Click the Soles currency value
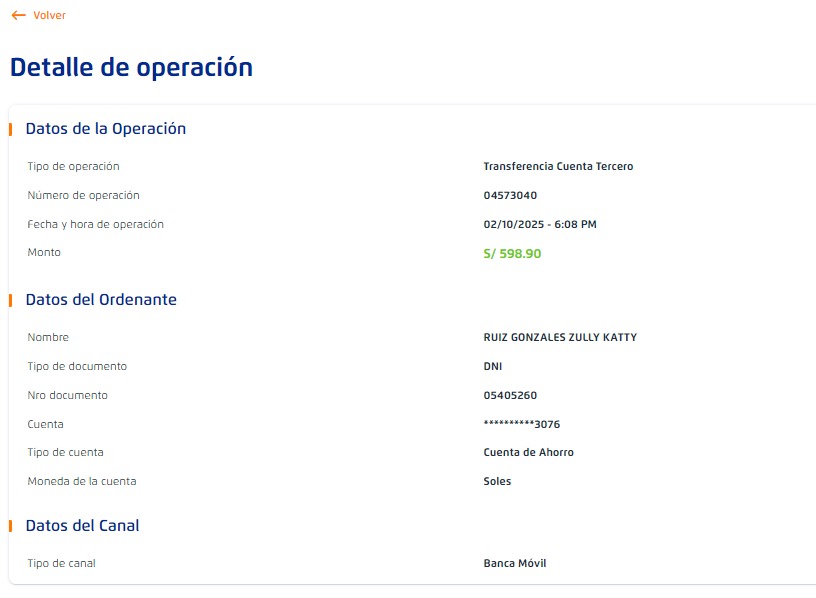Screen dimensions: 816x598 pyautogui.click(x=497, y=482)
